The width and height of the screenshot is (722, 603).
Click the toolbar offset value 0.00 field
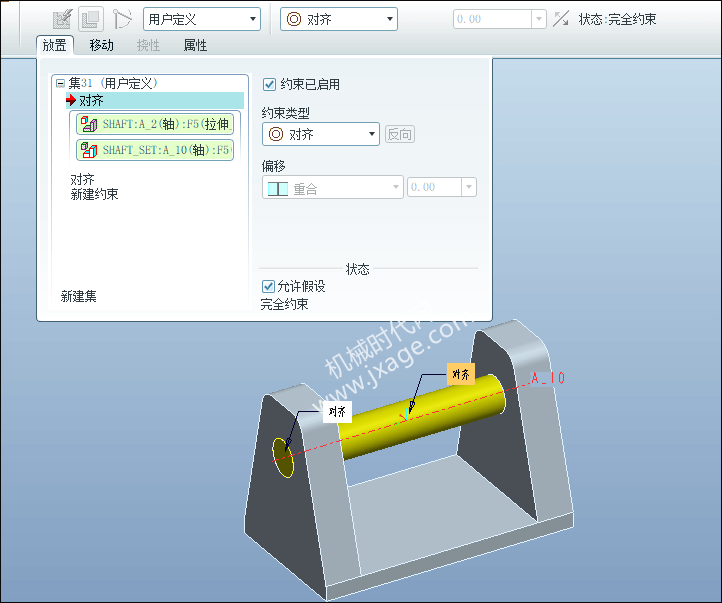(x=492, y=19)
